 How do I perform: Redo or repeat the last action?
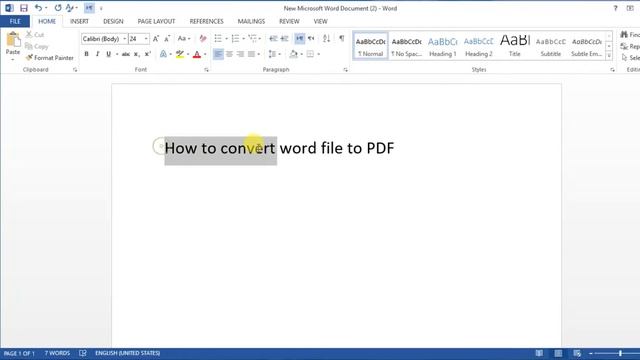58,8
